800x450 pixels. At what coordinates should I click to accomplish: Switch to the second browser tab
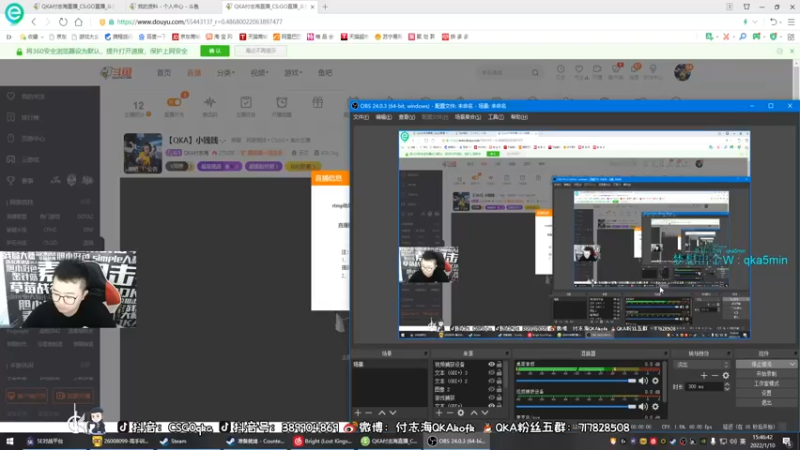tap(168, 7)
